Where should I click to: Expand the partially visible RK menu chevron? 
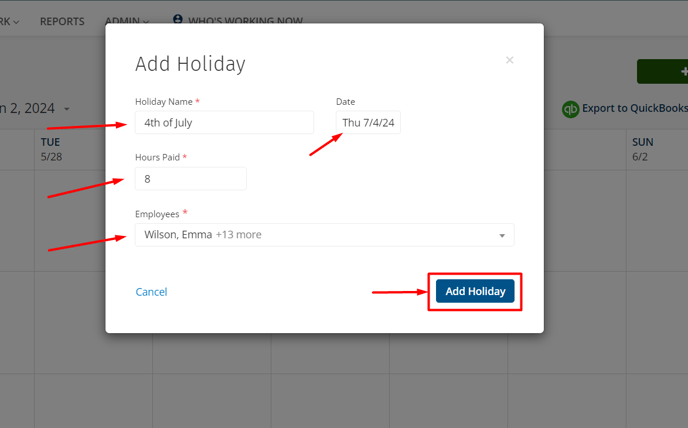tap(16, 22)
